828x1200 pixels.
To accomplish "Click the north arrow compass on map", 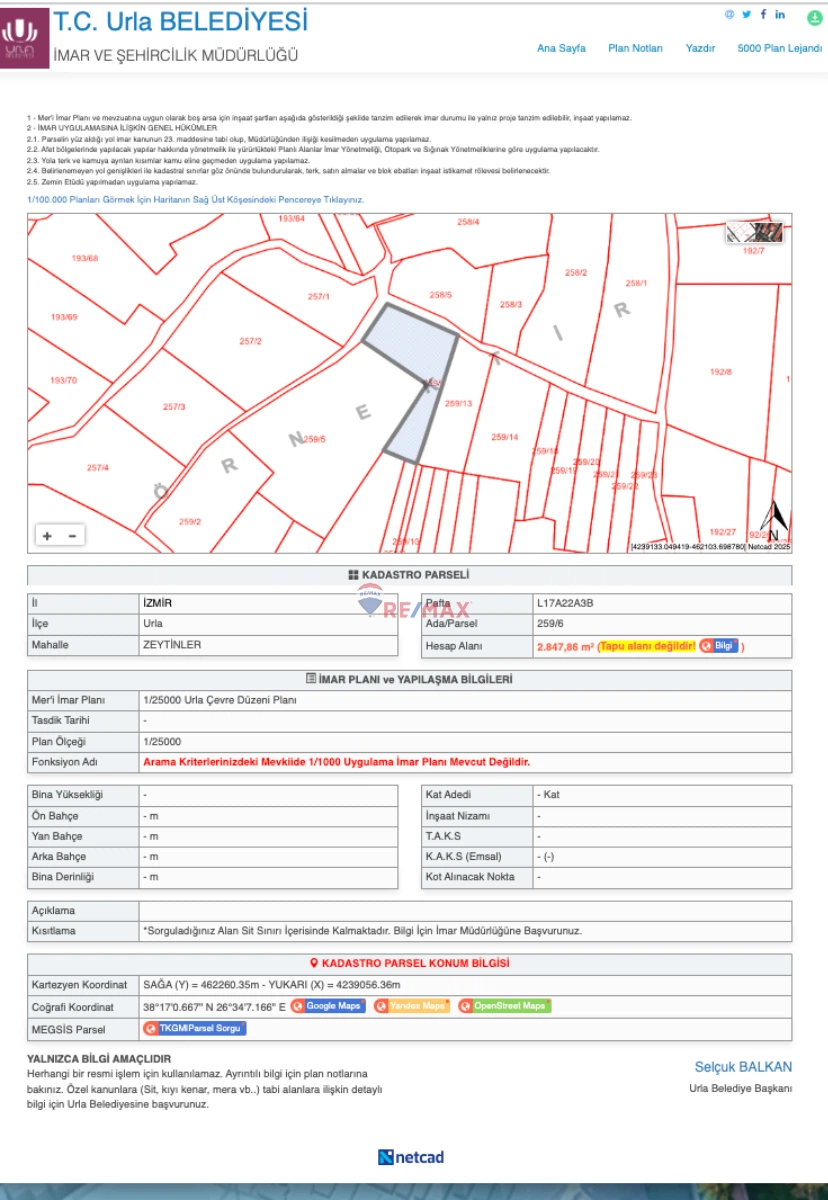I will pos(775,519).
